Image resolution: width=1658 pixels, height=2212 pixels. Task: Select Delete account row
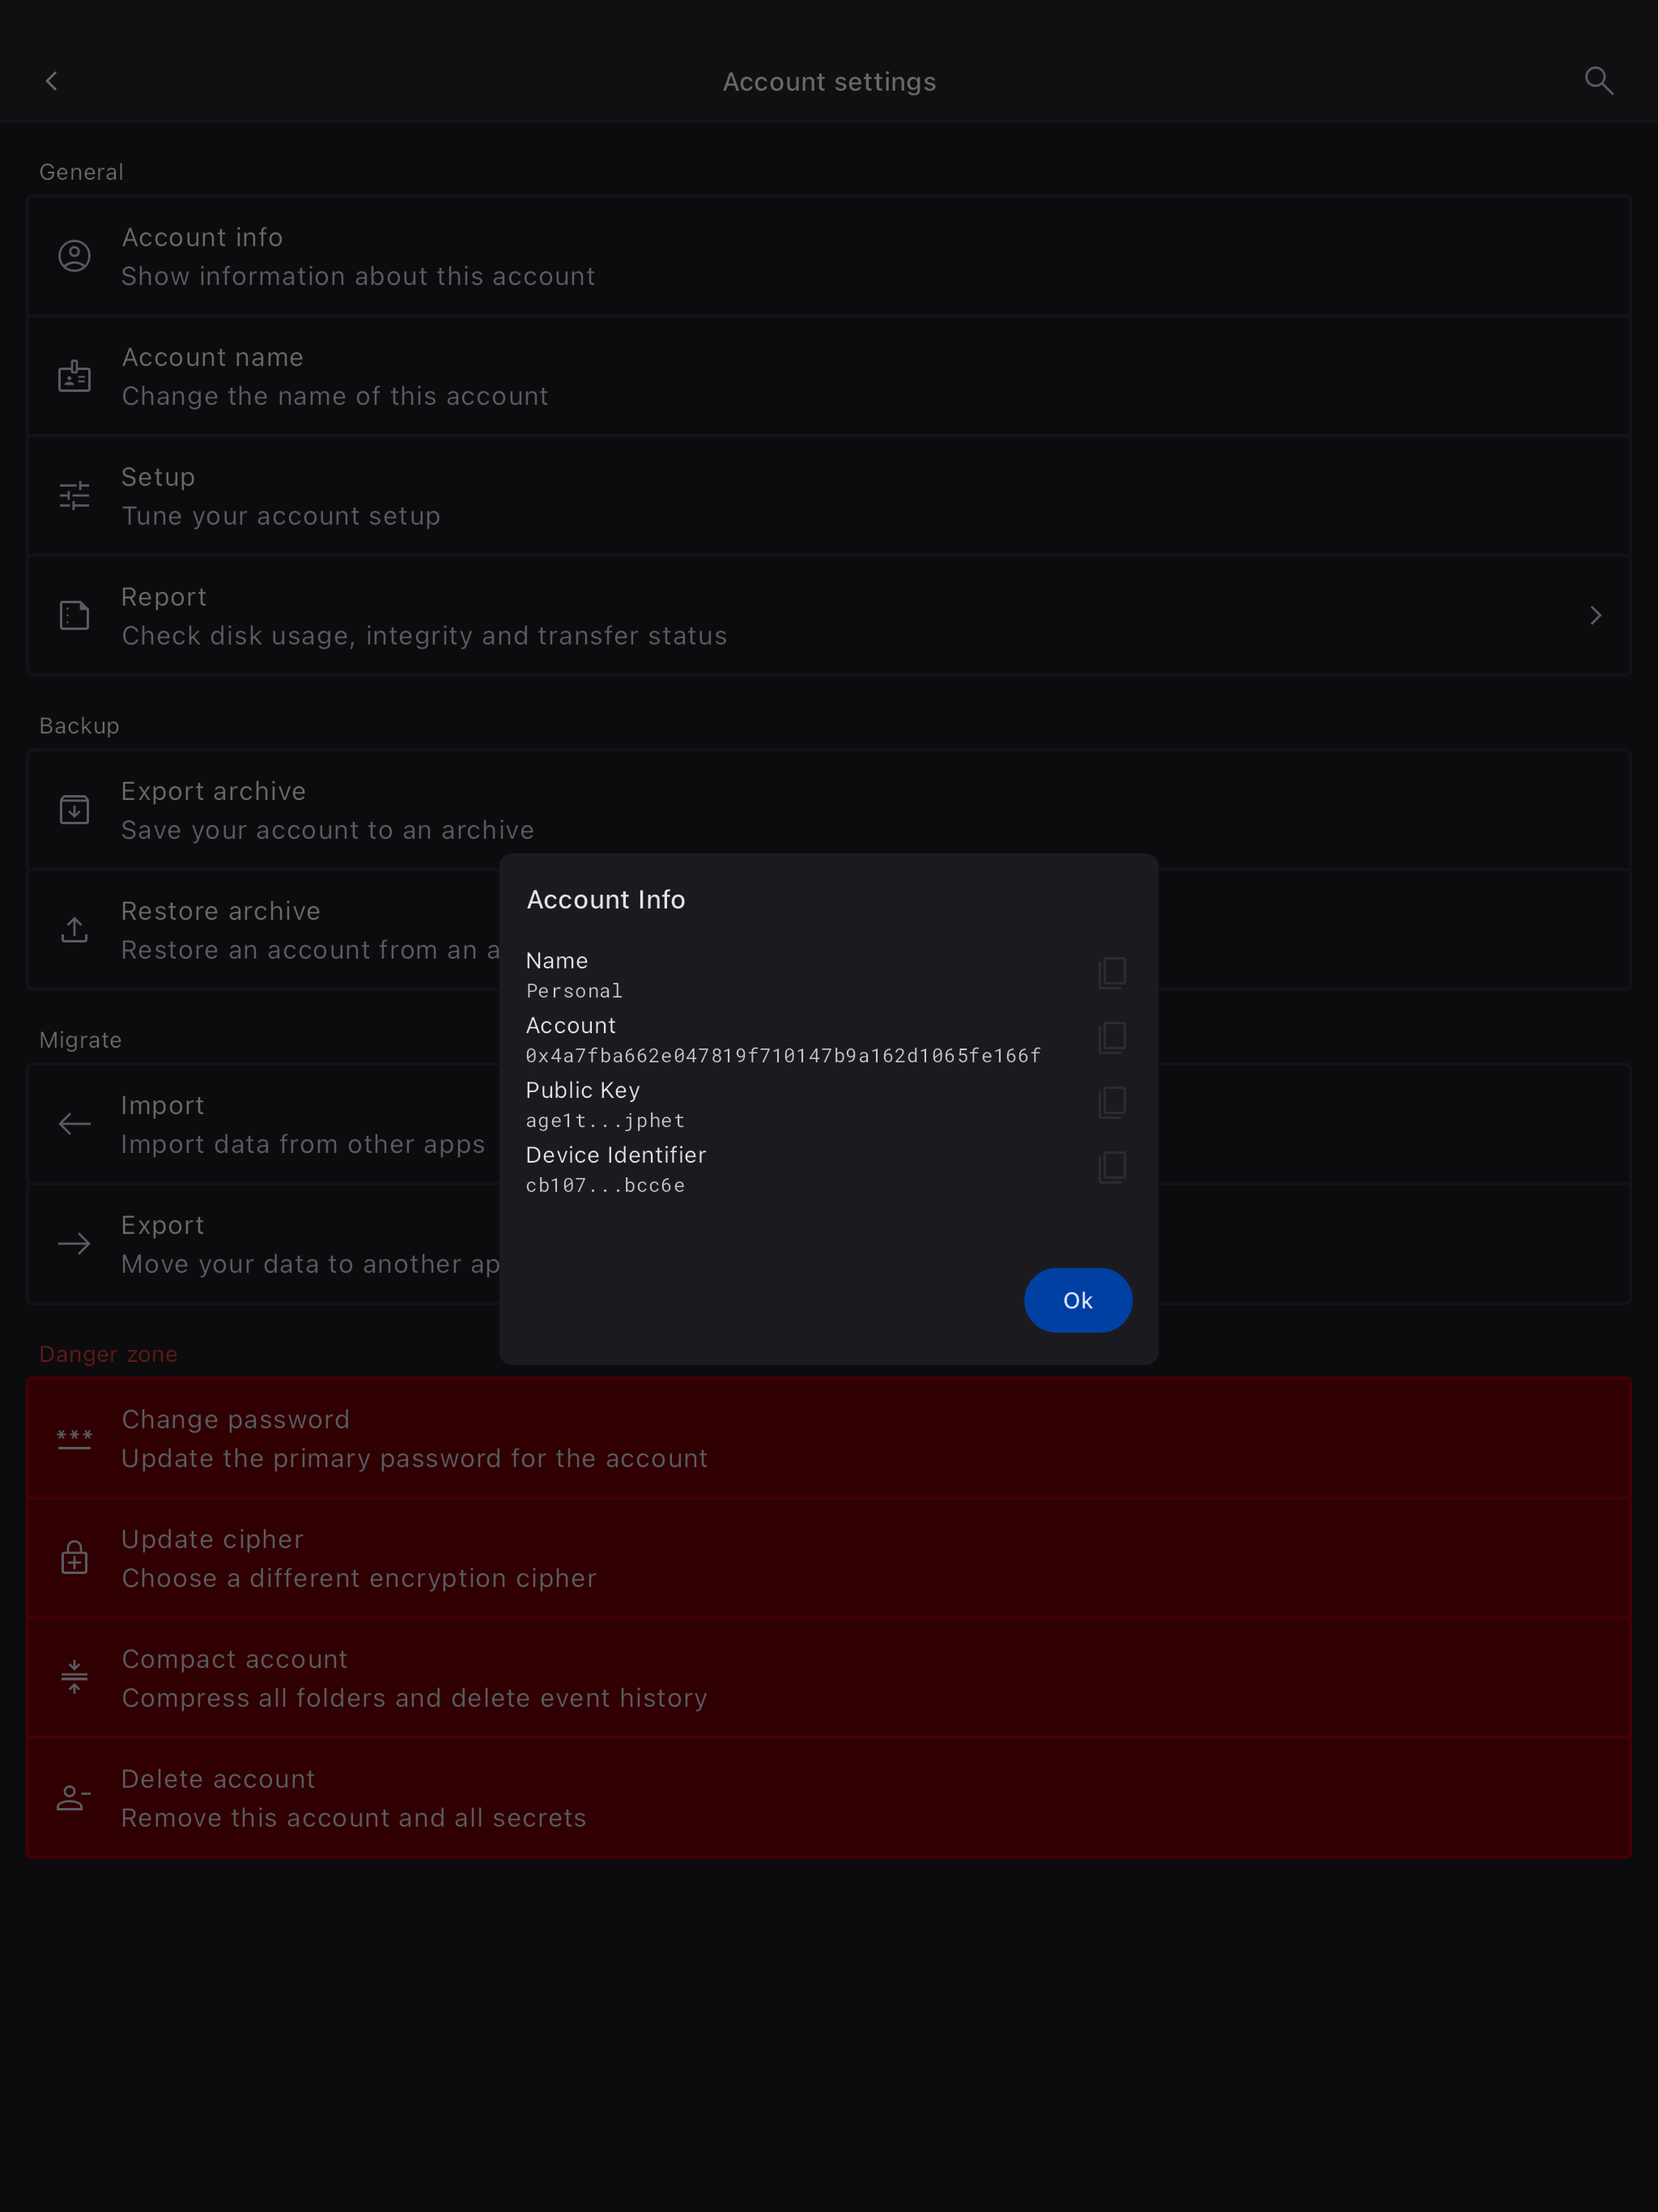click(x=829, y=1798)
